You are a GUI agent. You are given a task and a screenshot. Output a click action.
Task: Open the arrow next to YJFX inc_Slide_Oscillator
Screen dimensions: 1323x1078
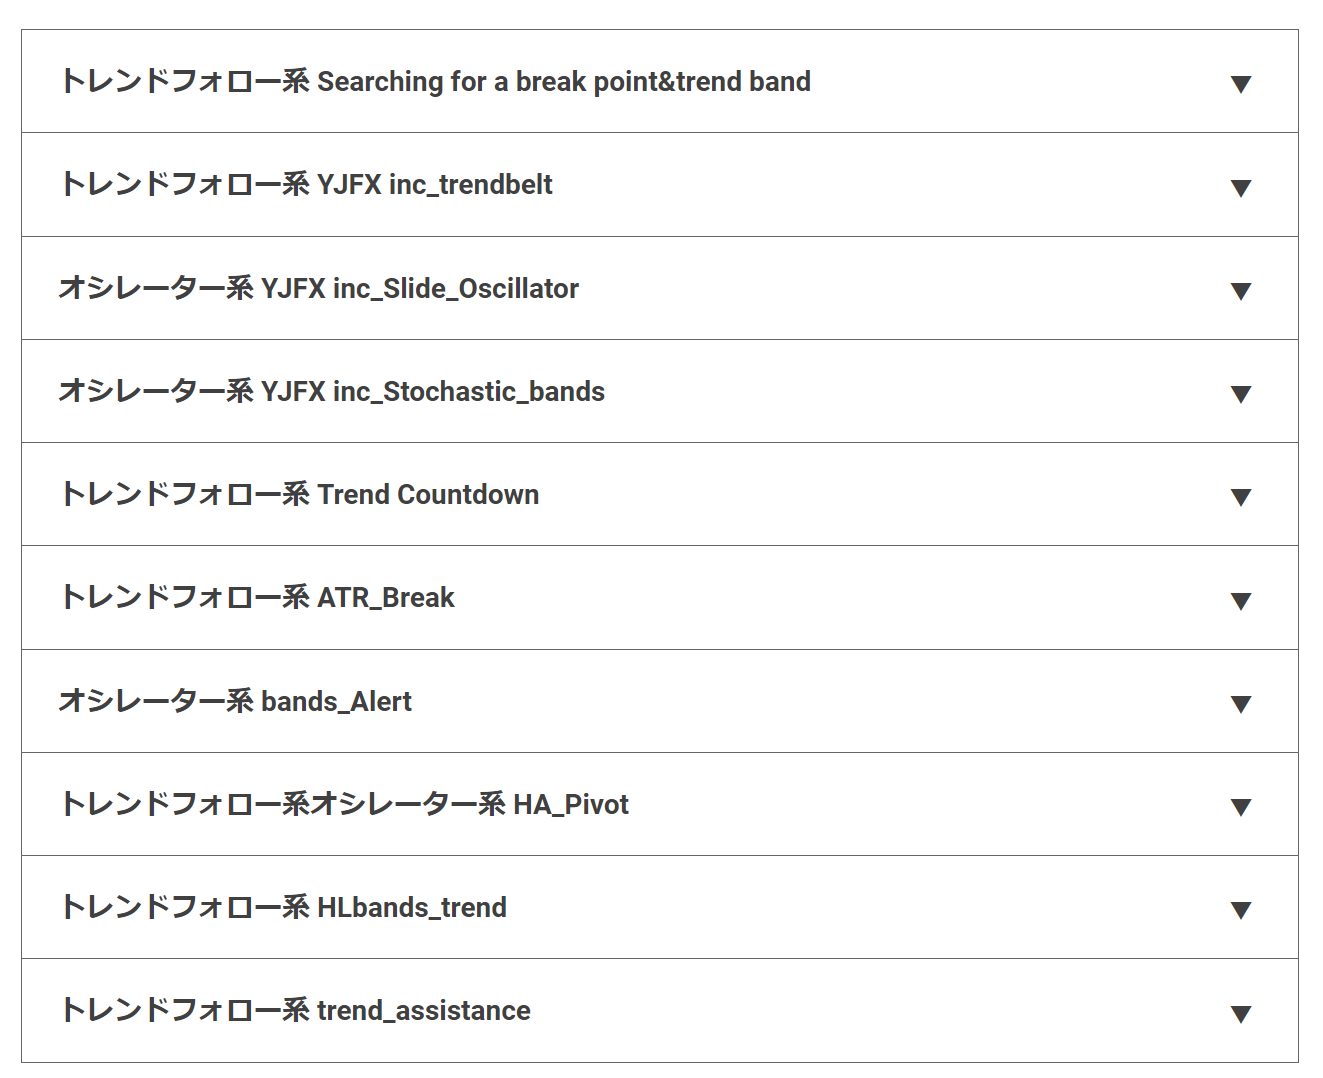pos(1241,291)
